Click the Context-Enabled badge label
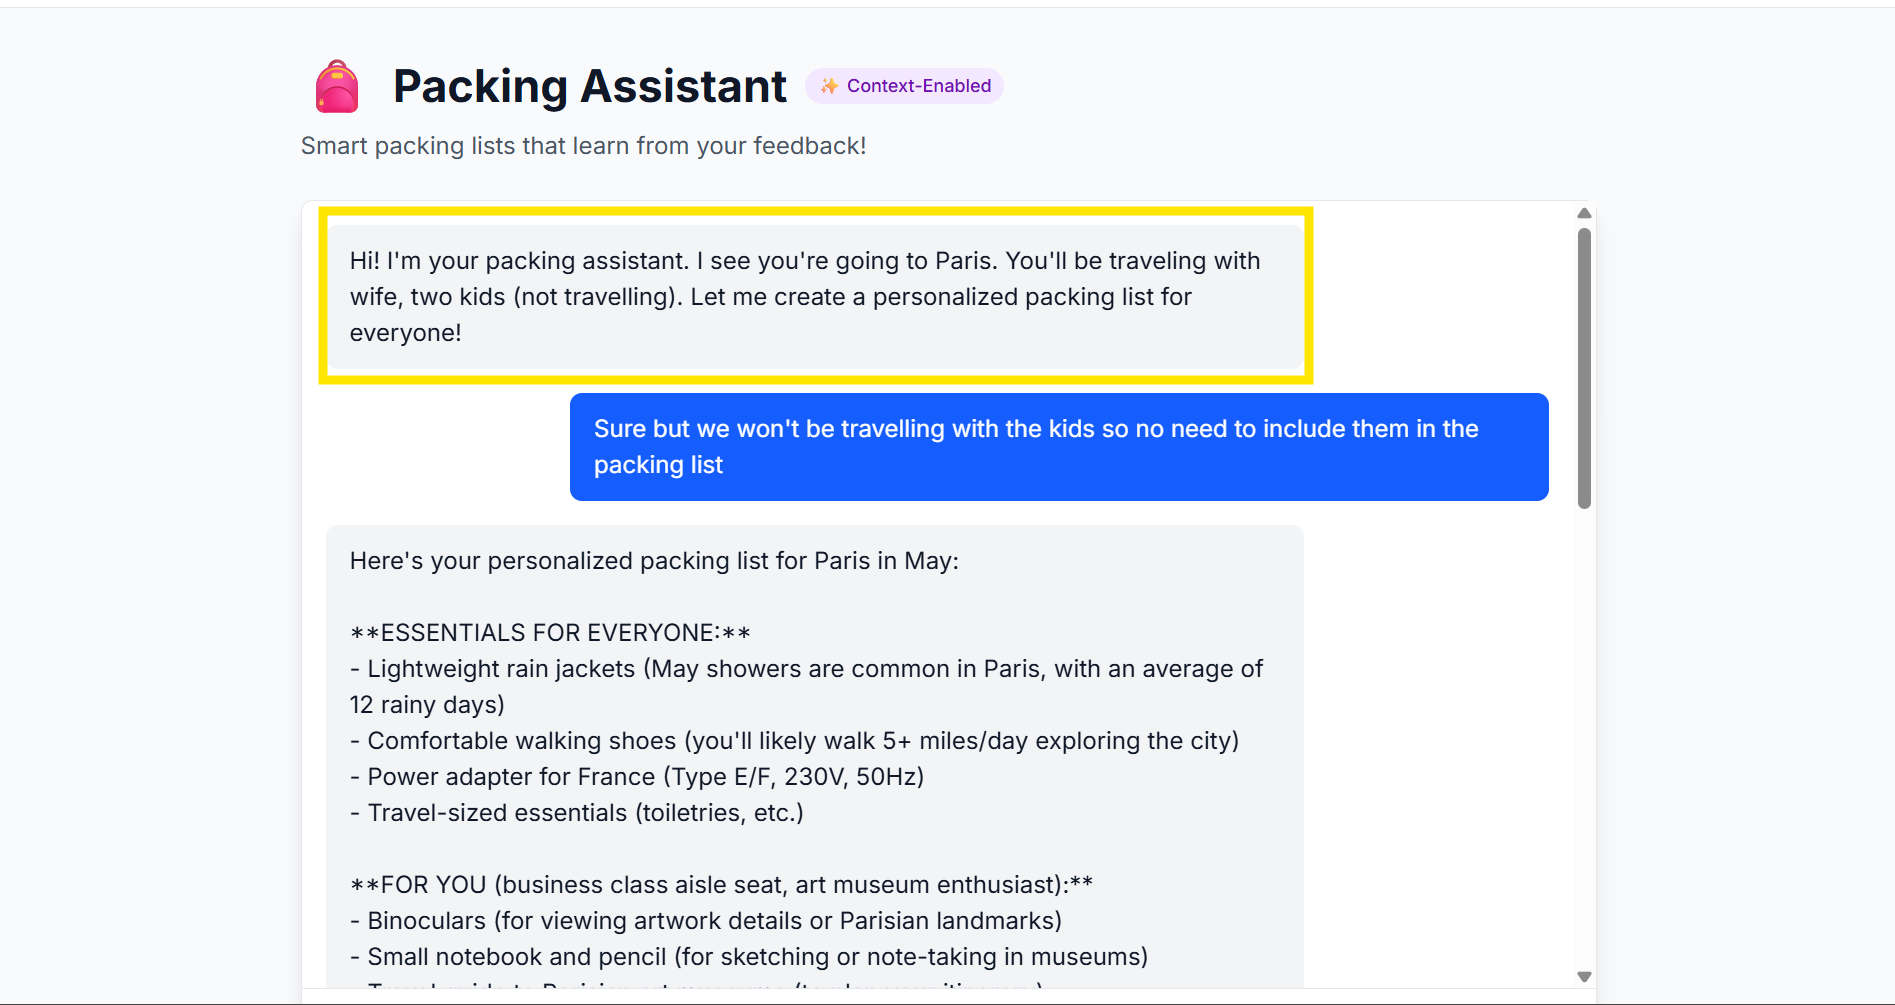 click(918, 86)
